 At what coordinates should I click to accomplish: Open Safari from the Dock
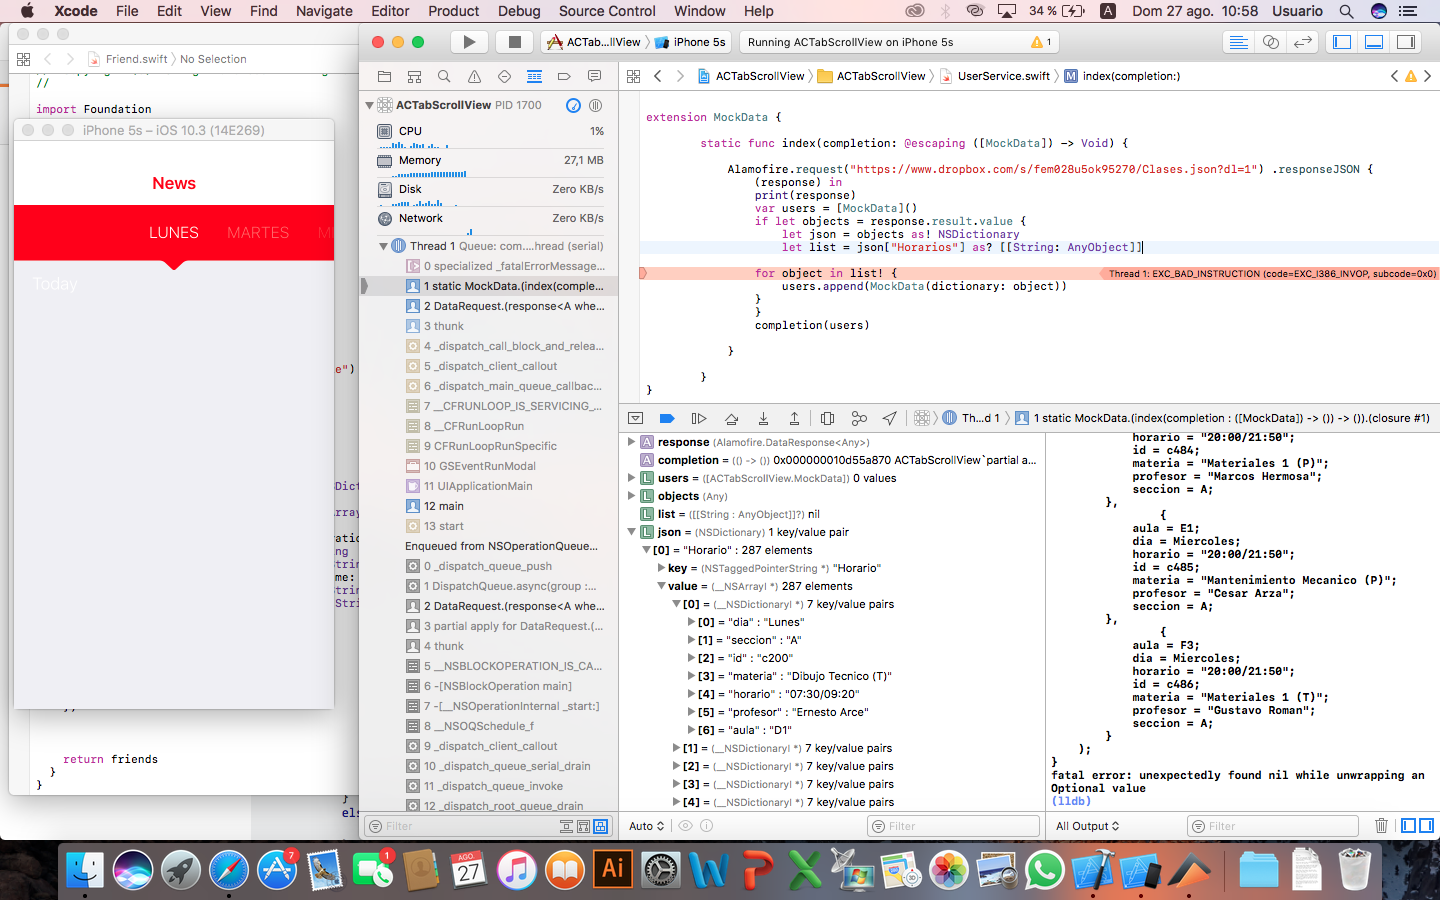coord(229,870)
